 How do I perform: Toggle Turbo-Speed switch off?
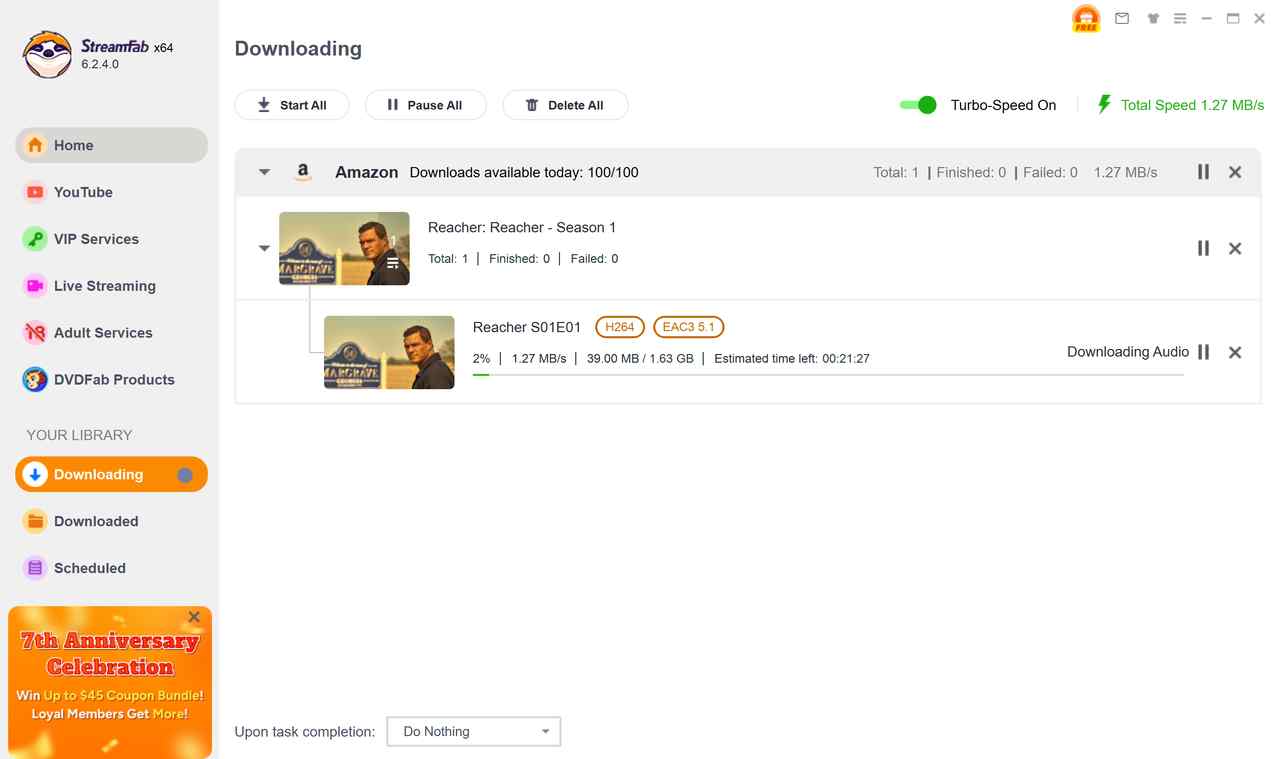click(918, 105)
